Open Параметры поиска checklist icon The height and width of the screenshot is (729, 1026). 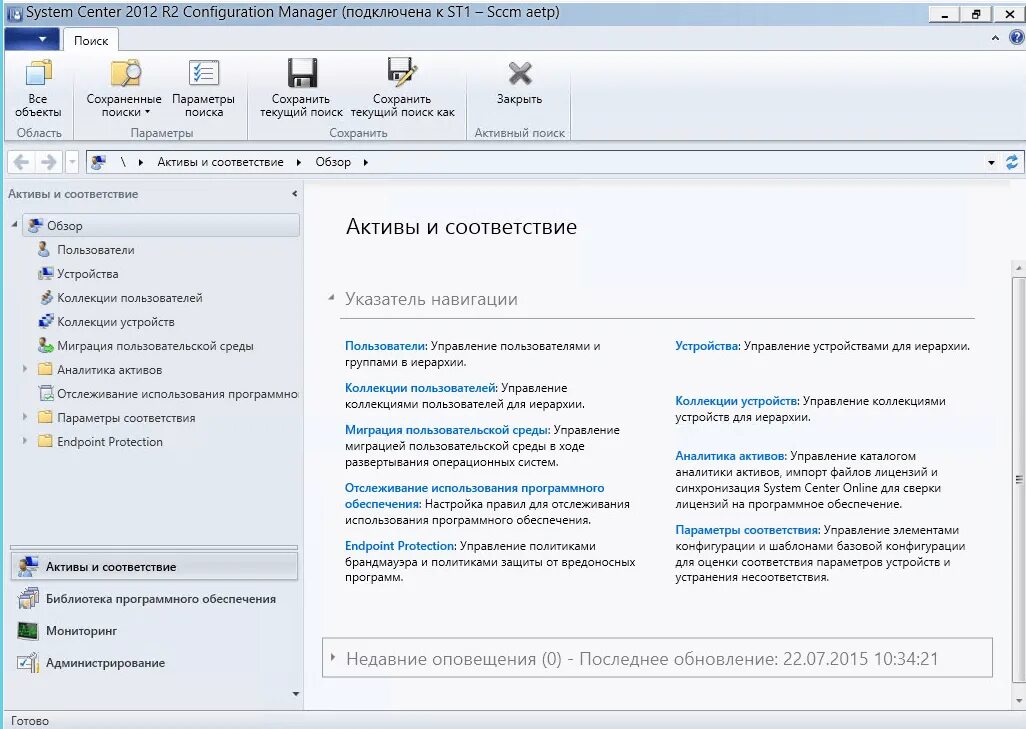(x=203, y=73)
